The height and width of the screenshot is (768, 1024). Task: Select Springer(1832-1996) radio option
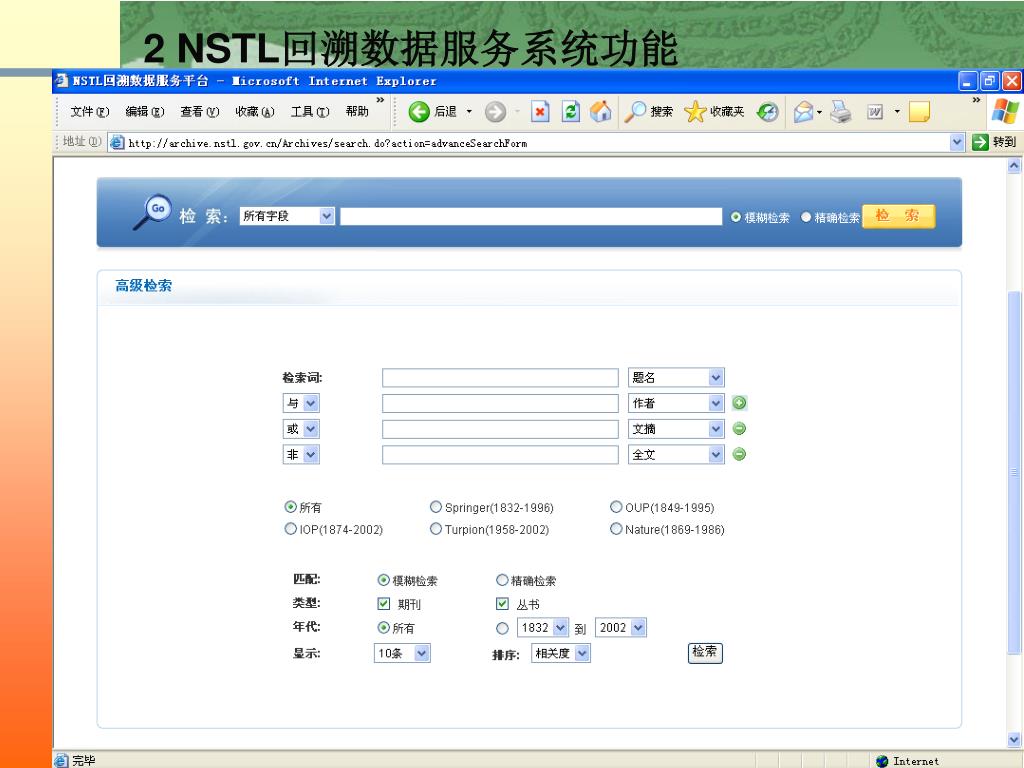436,507
